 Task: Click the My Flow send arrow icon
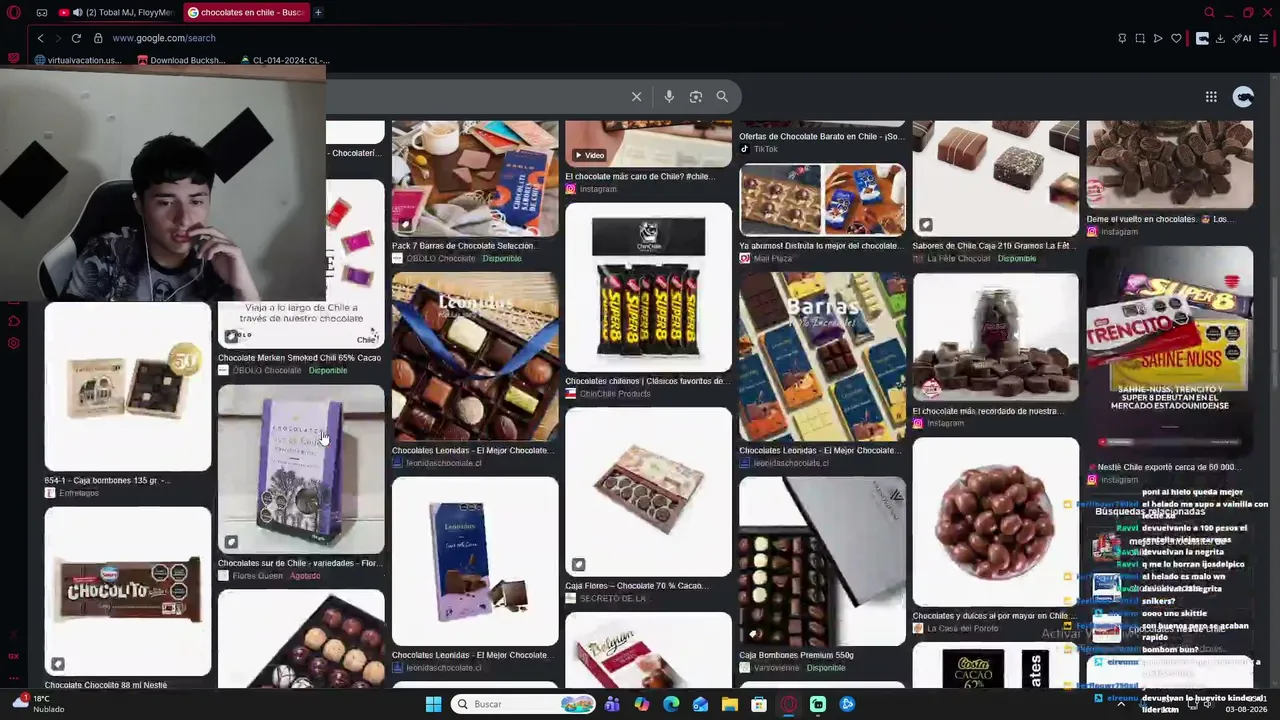coord(1158,38)
